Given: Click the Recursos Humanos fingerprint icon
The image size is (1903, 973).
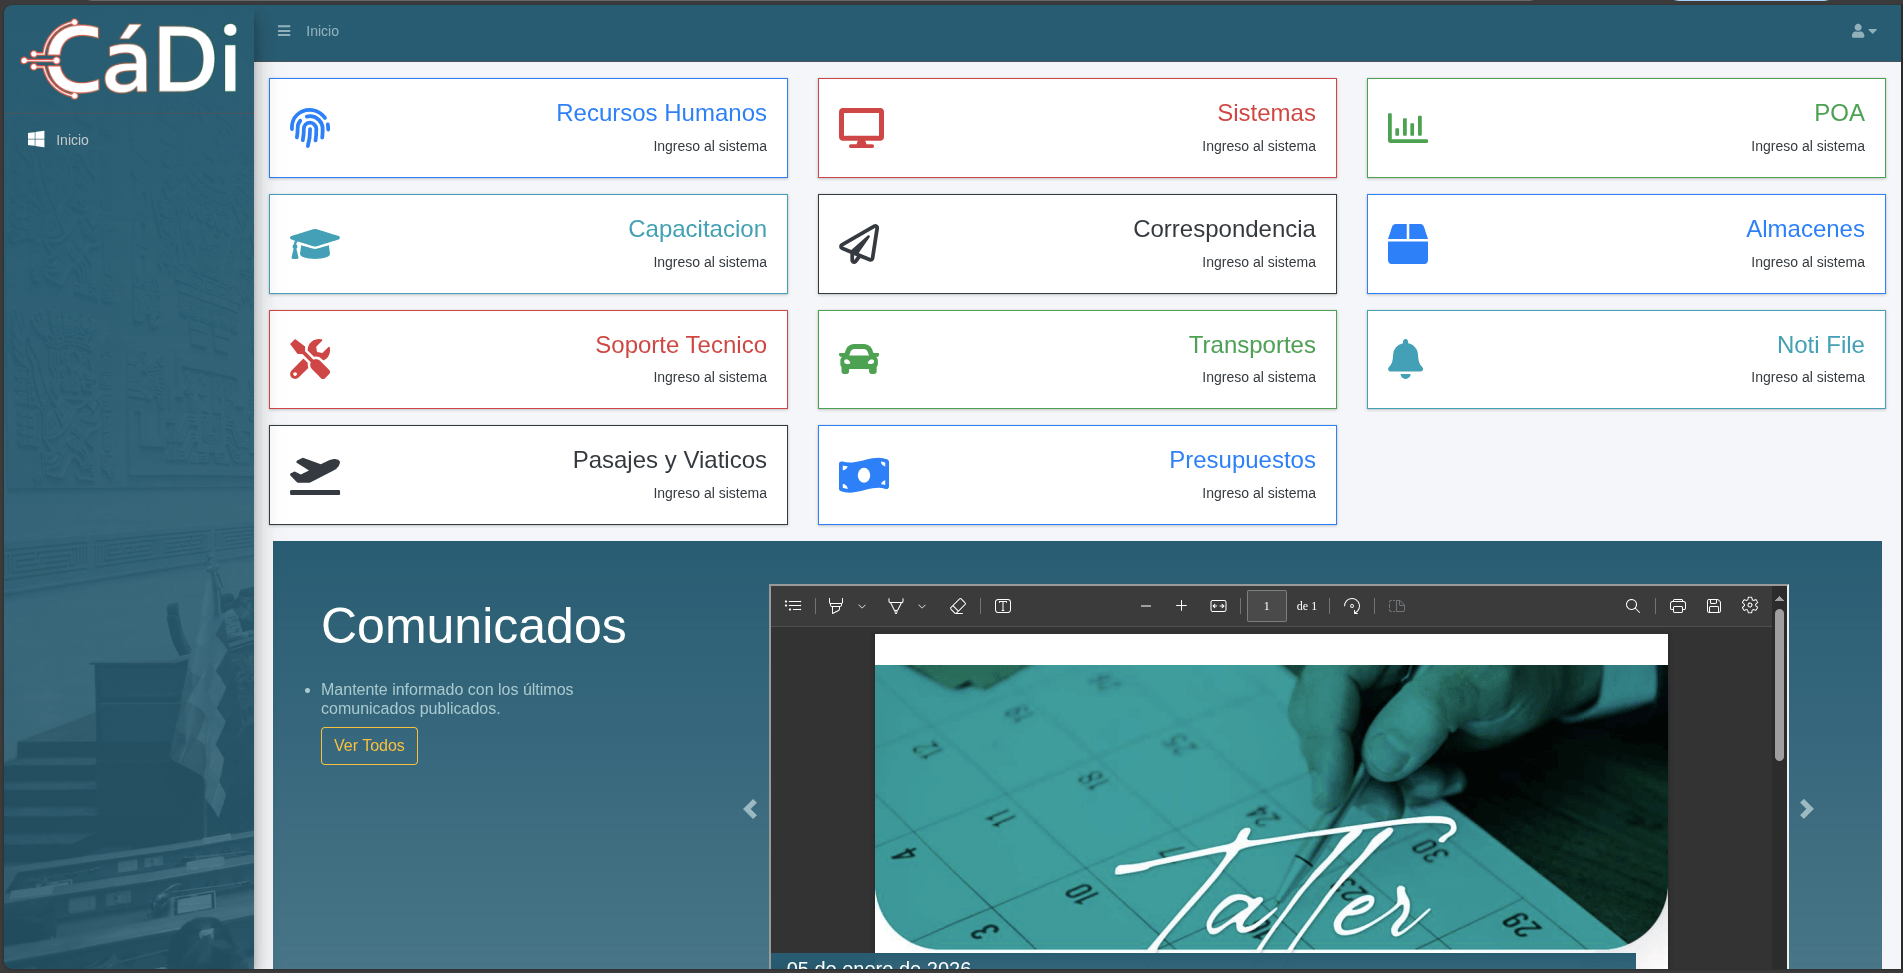Looking at the screenshot, I should 310,128.
